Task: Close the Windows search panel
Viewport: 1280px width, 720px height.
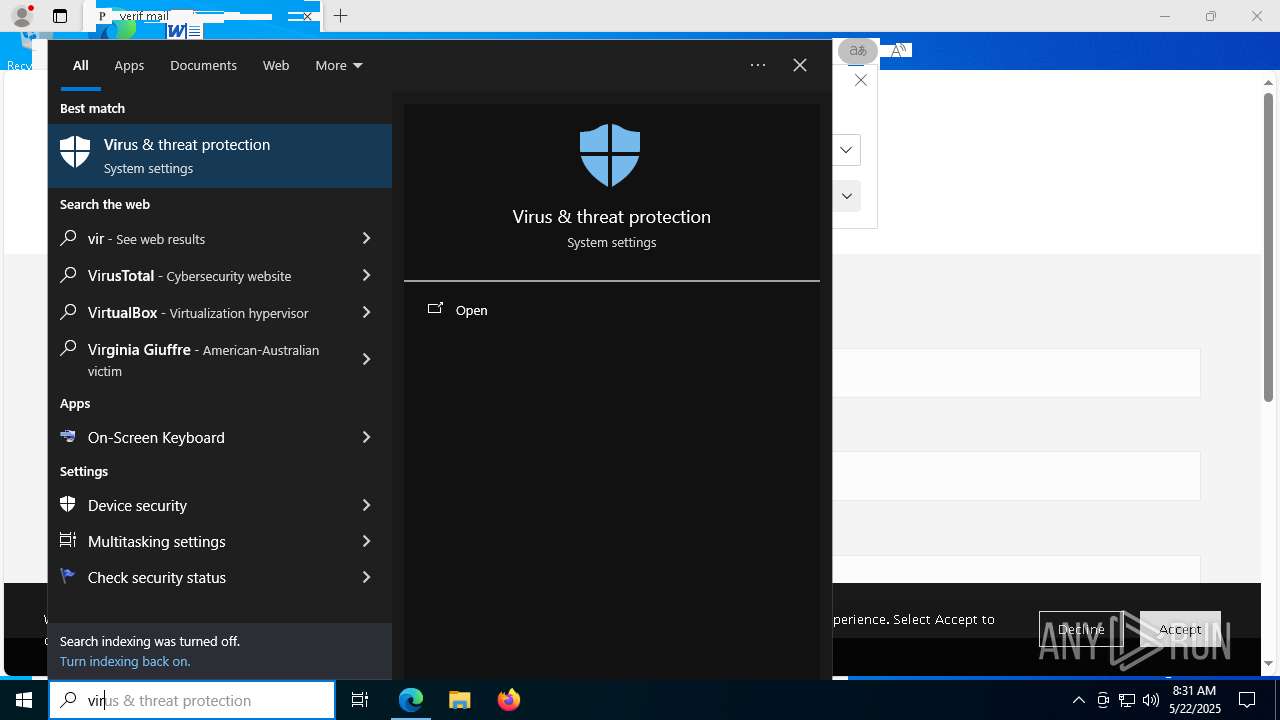Action: (800, 65)
